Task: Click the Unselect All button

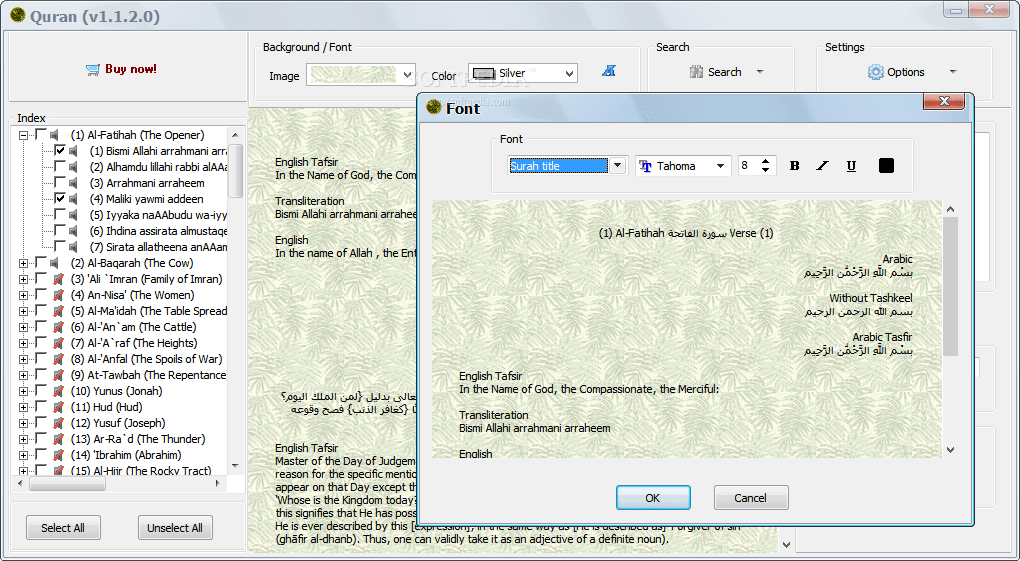Action: tap(175, 528)
